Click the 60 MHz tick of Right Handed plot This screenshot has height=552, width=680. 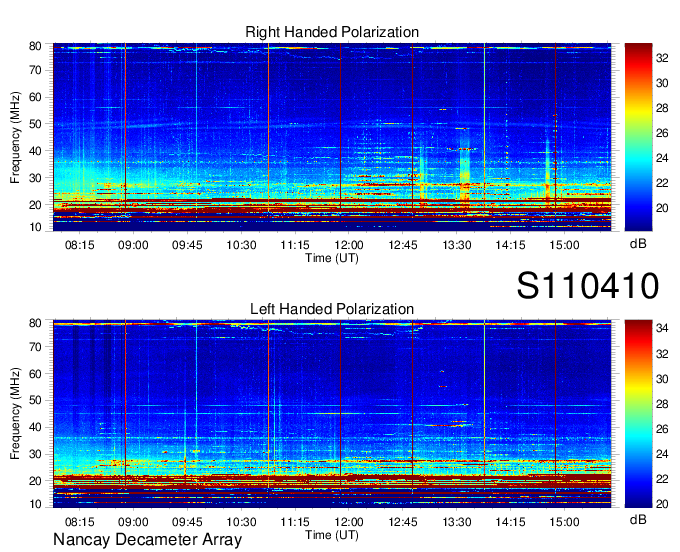[x=35, y=97]
